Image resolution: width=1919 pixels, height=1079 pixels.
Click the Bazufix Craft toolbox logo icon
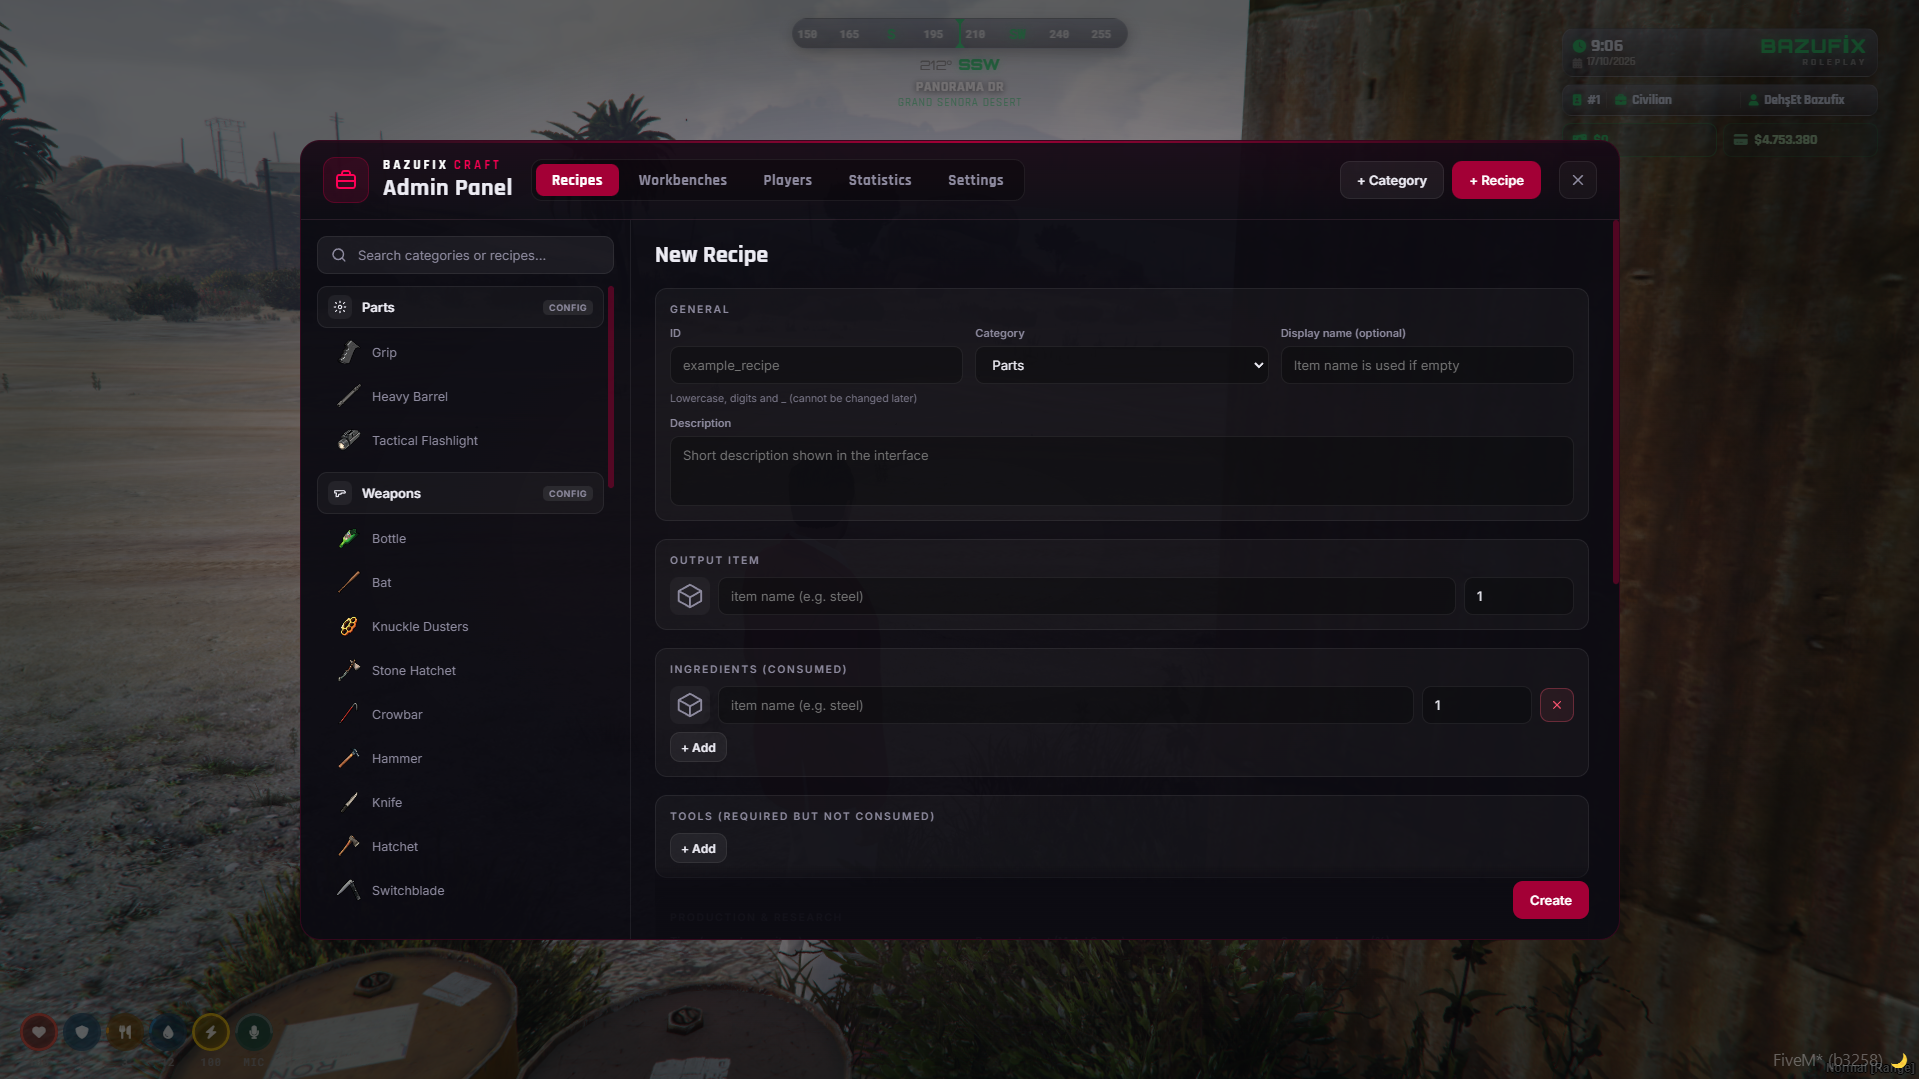[346, 180]
